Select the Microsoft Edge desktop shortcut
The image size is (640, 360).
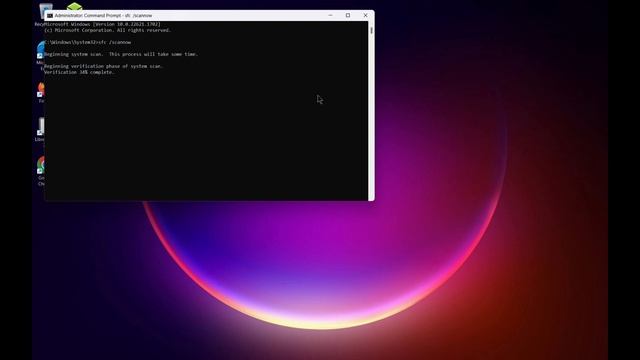(40, 55)
